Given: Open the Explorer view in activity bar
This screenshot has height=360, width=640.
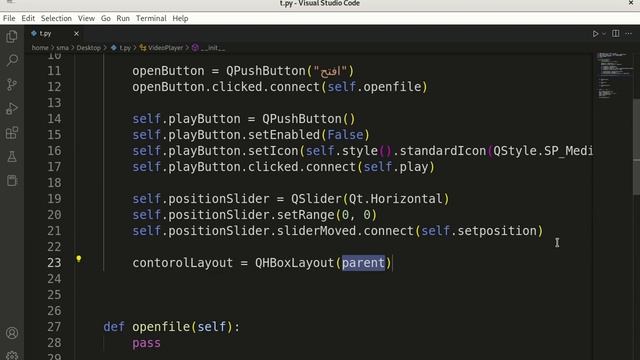Looking at the screenshot, I should click(12, 37).
